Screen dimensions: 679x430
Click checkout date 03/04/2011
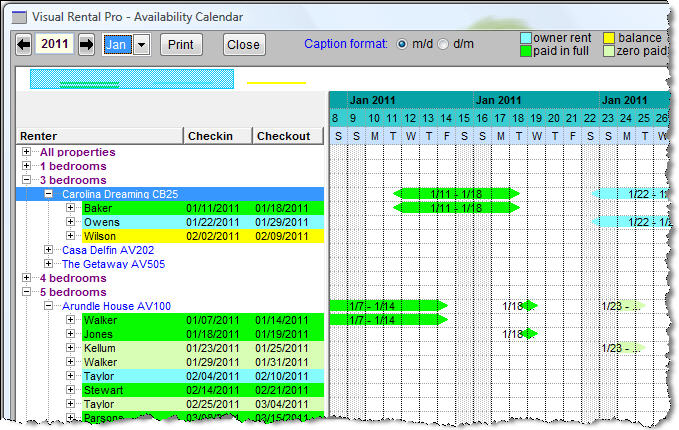pos(282,404)
